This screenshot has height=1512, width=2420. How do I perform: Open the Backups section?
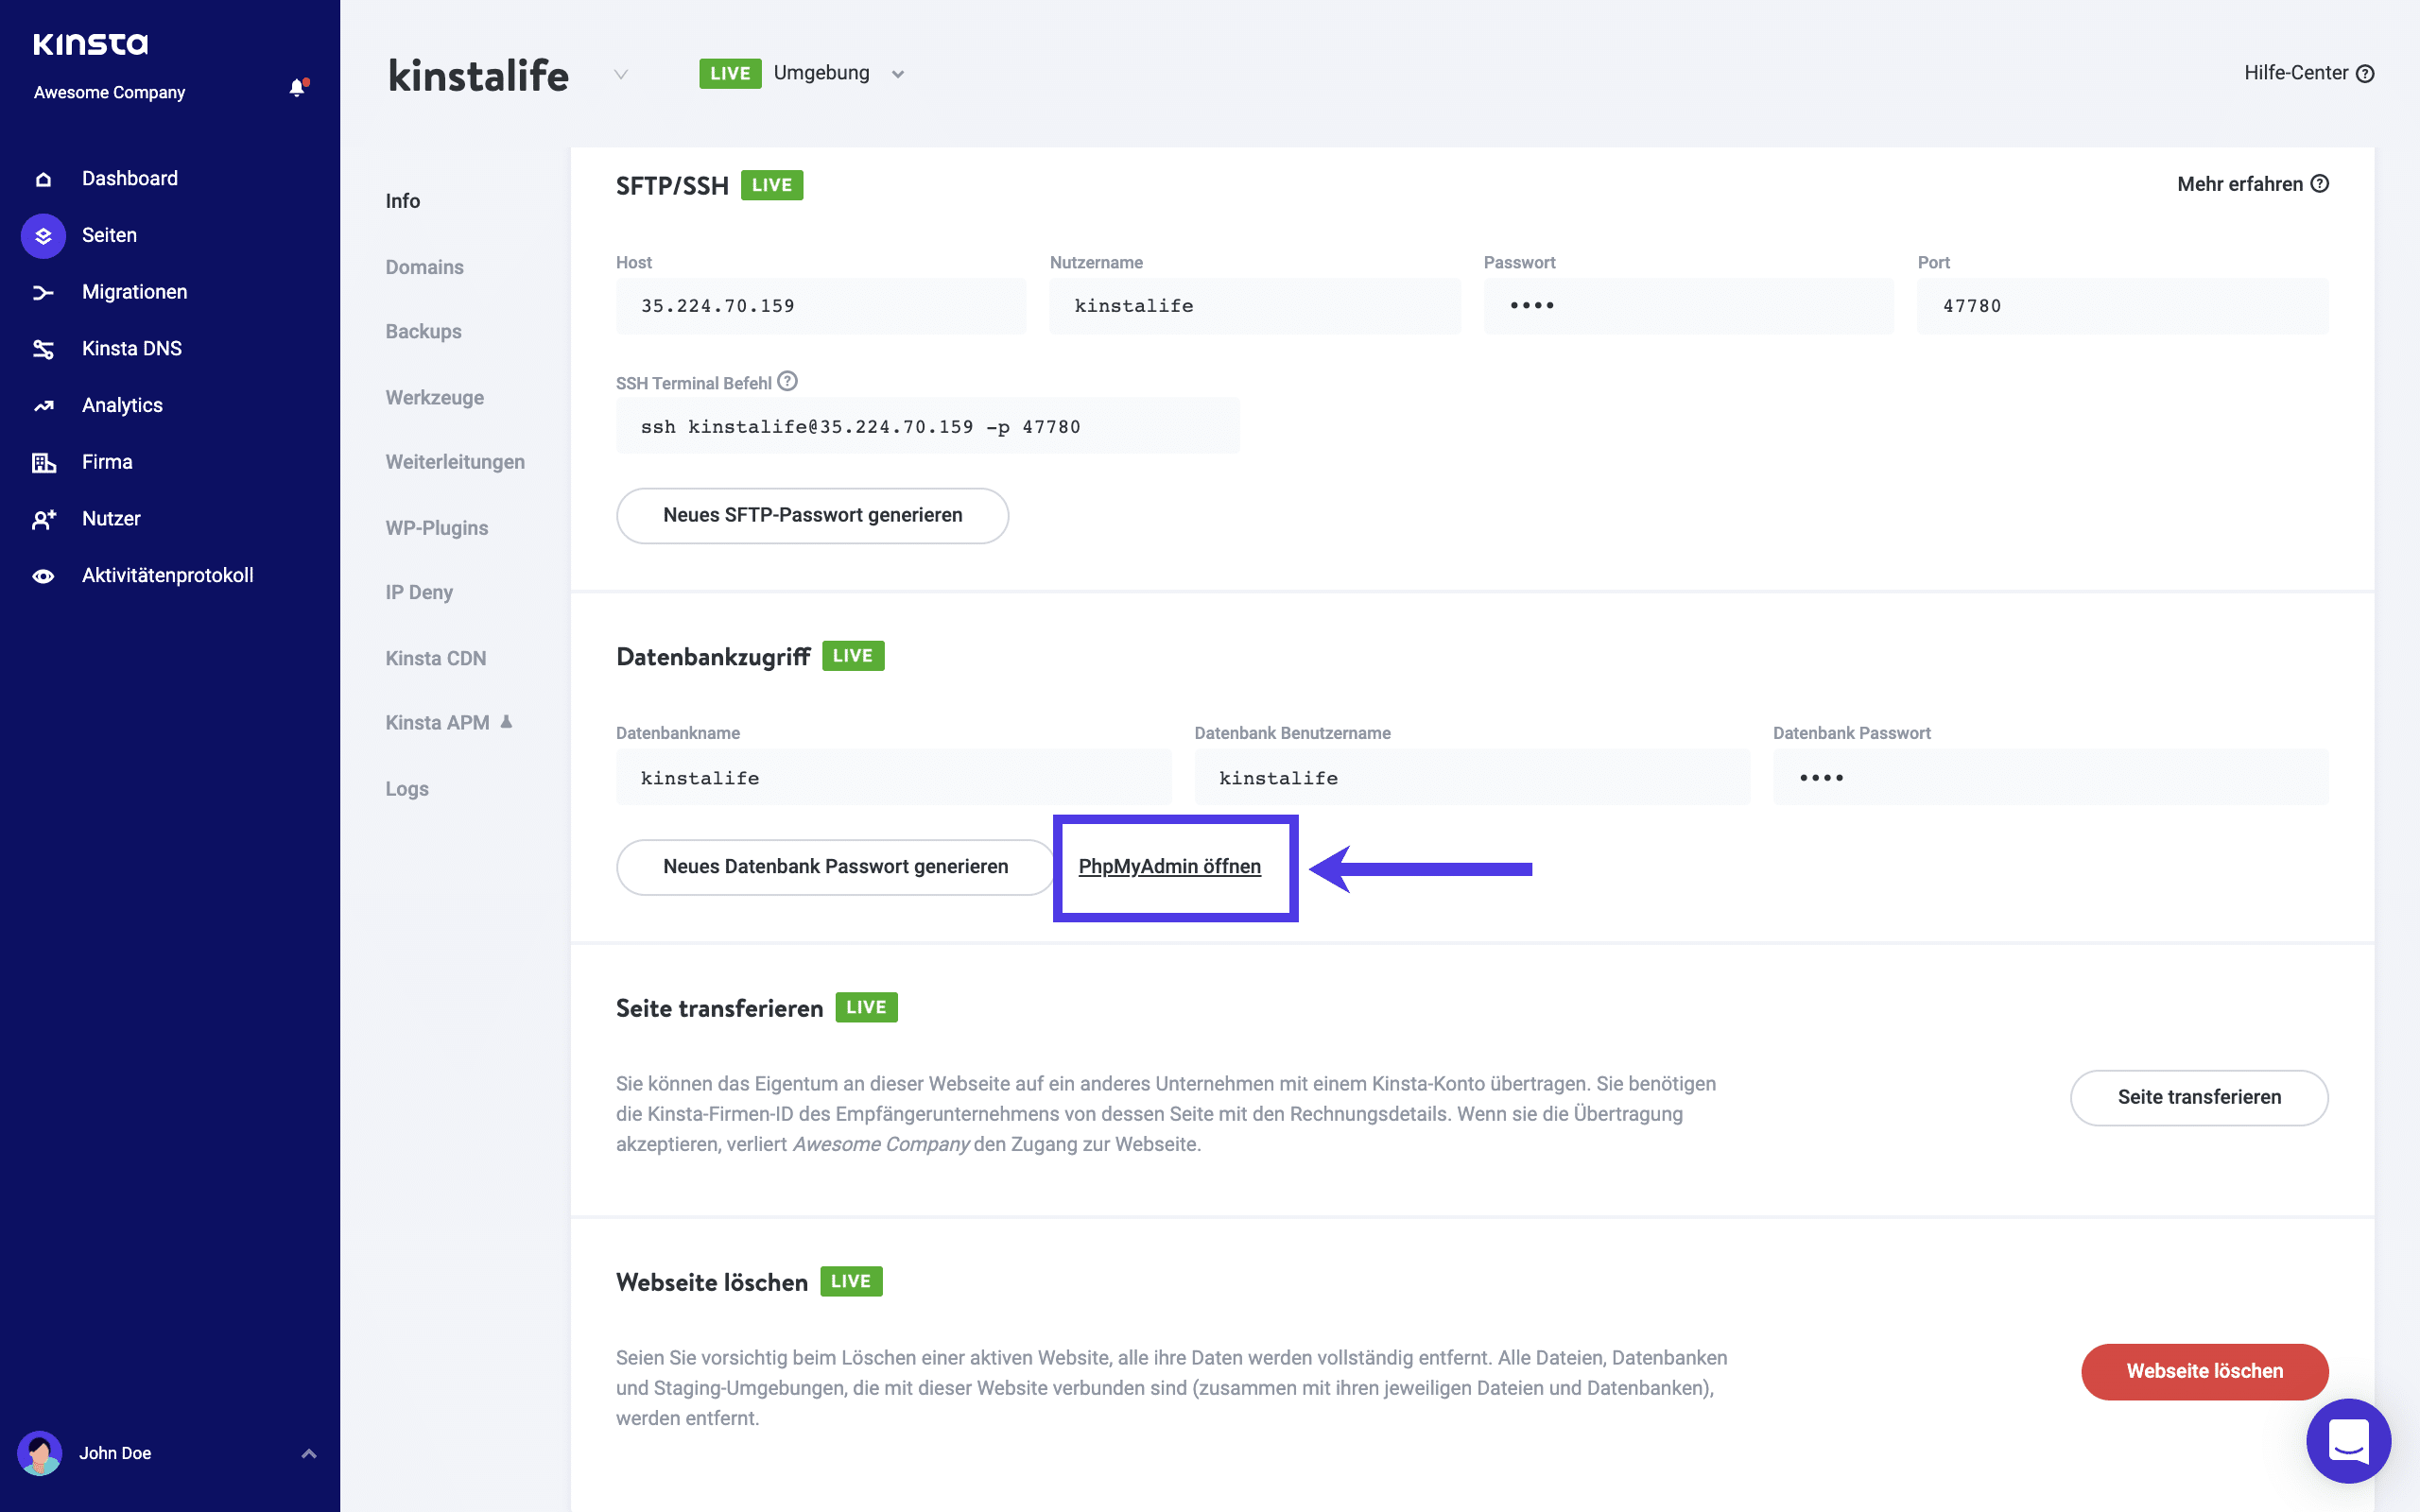[423, 331]
